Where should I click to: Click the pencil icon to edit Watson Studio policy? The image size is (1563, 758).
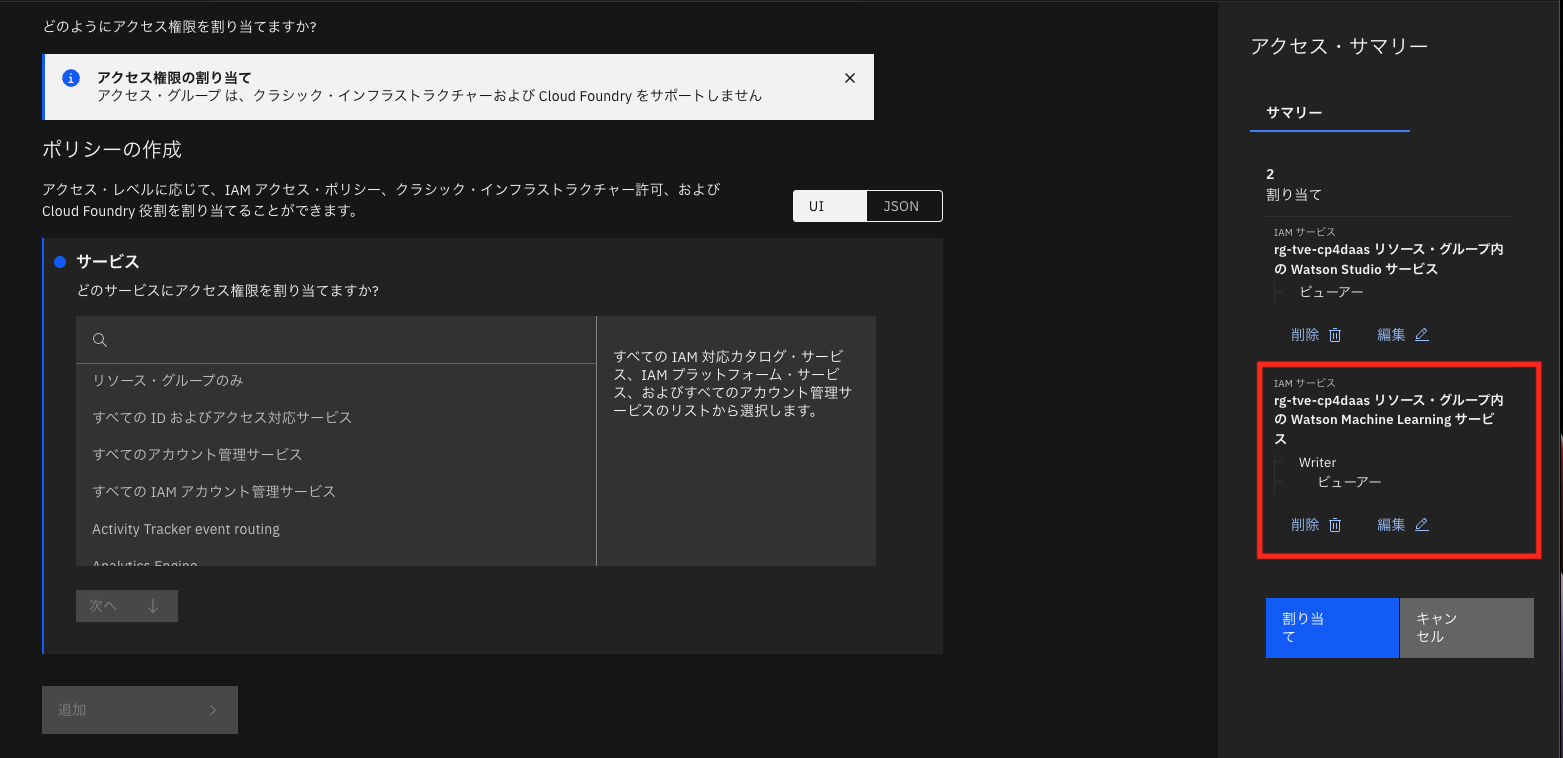[1423, 334]
